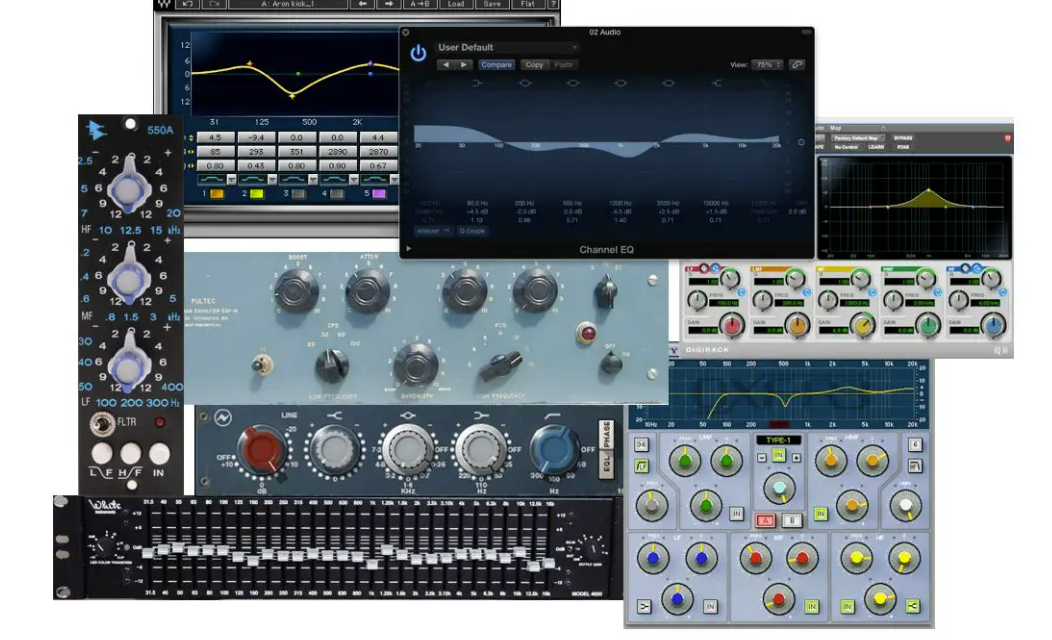Screen dimensions: 1052x640
Task: Toggle the Channel EQ power button
Action: click(418, 52)
